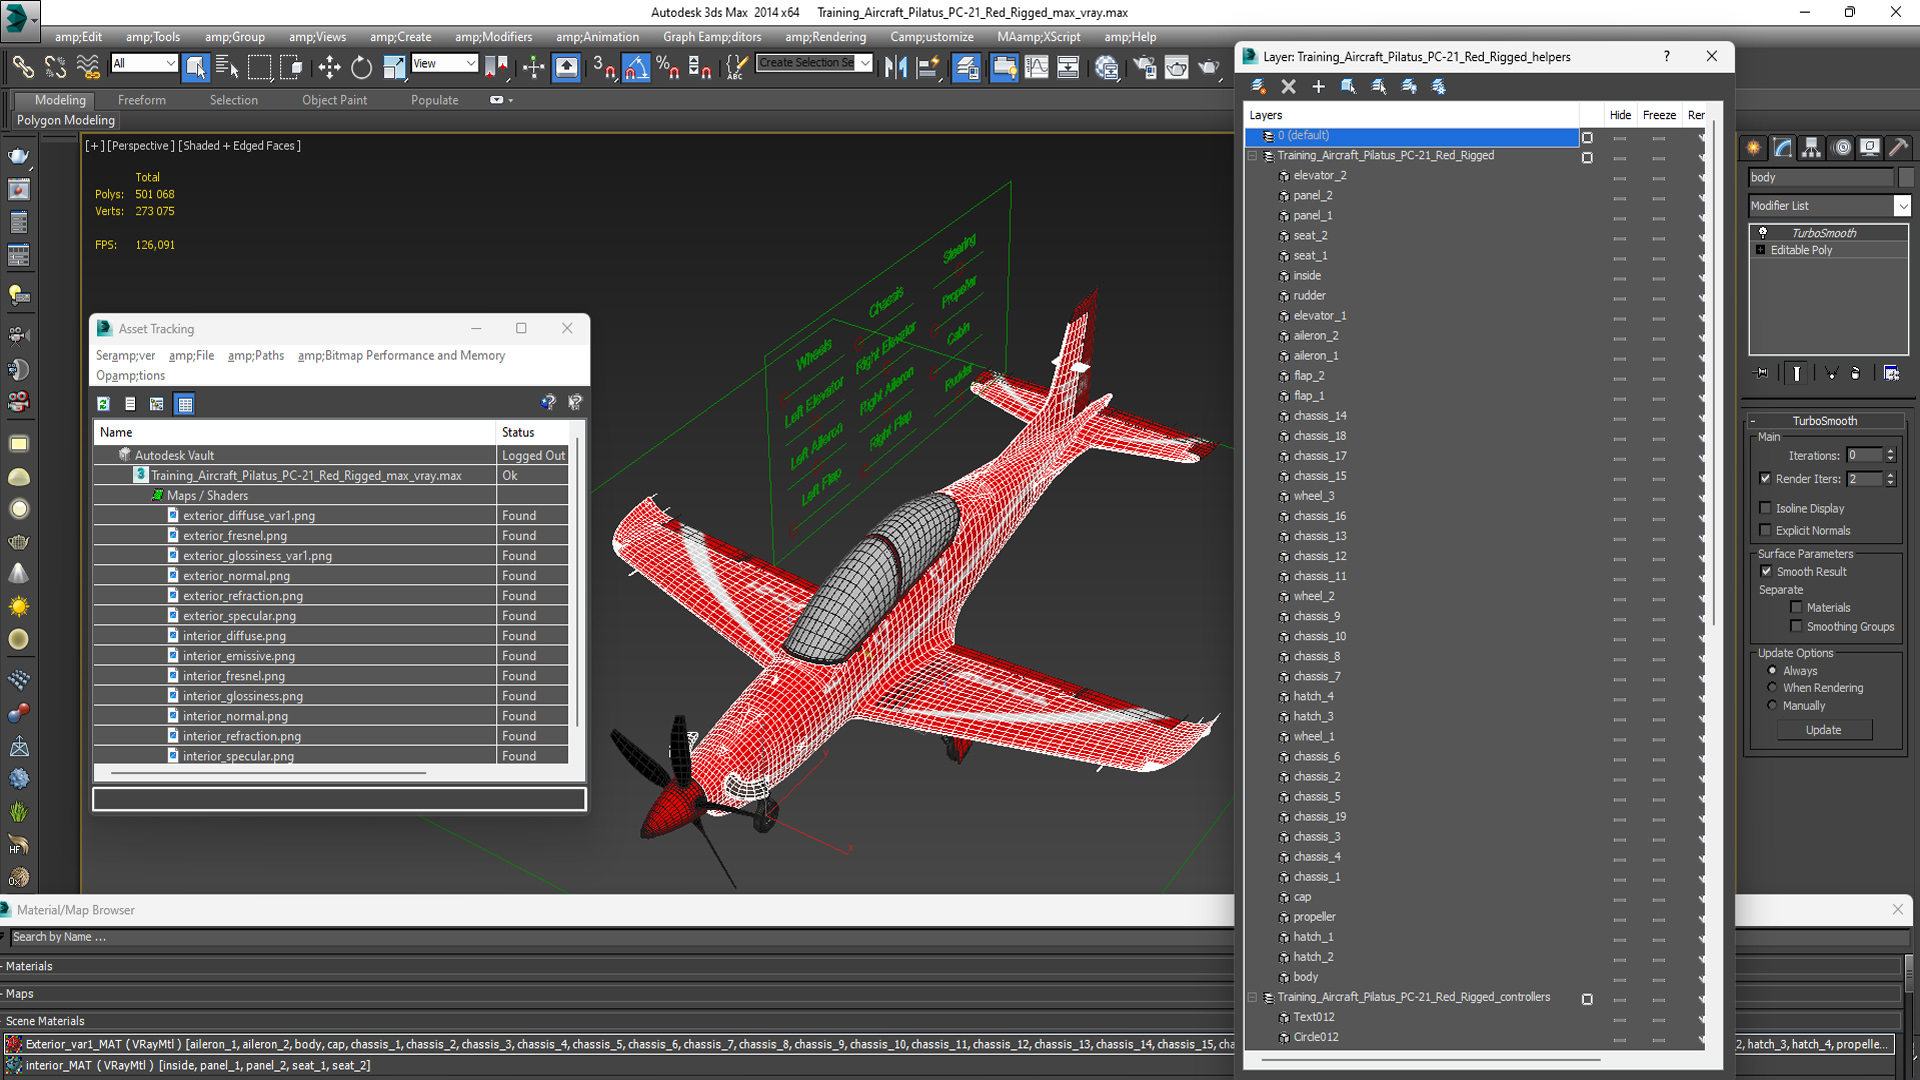Collapse Training_Aircraft_Pilatus_PC-21_Red_Rigged layer
Viewport: 1920px width, 1080px height.
click(x=1252, y=156)
